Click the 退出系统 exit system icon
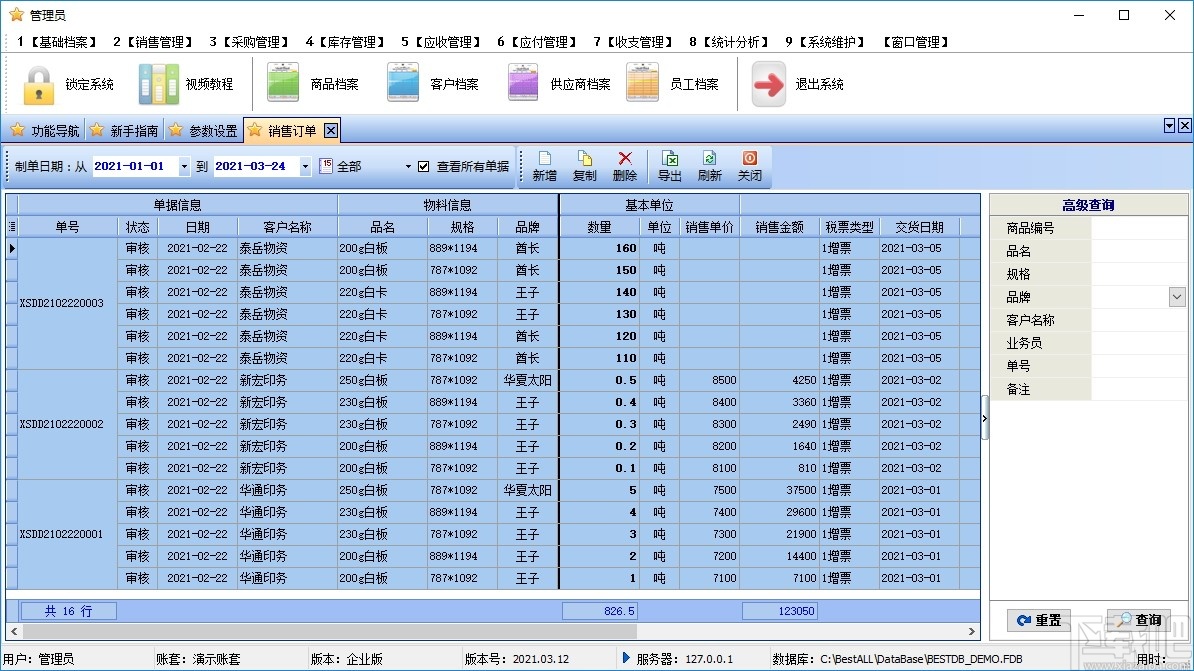The width and height of the screenshot is (1194, 671). 767,85
